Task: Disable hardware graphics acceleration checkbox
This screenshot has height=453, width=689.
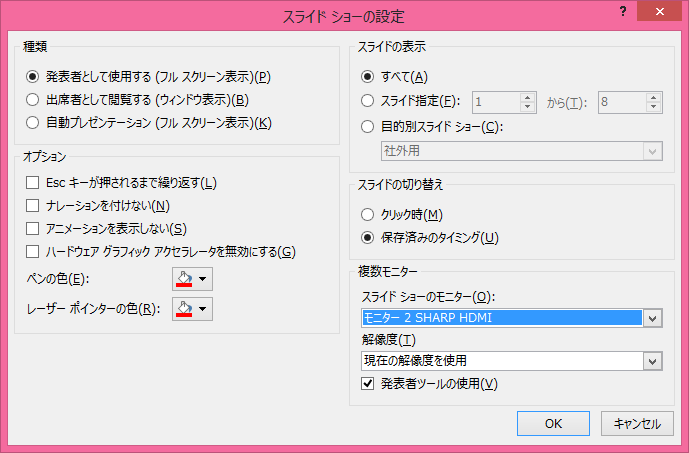Action: pos(34,252)
